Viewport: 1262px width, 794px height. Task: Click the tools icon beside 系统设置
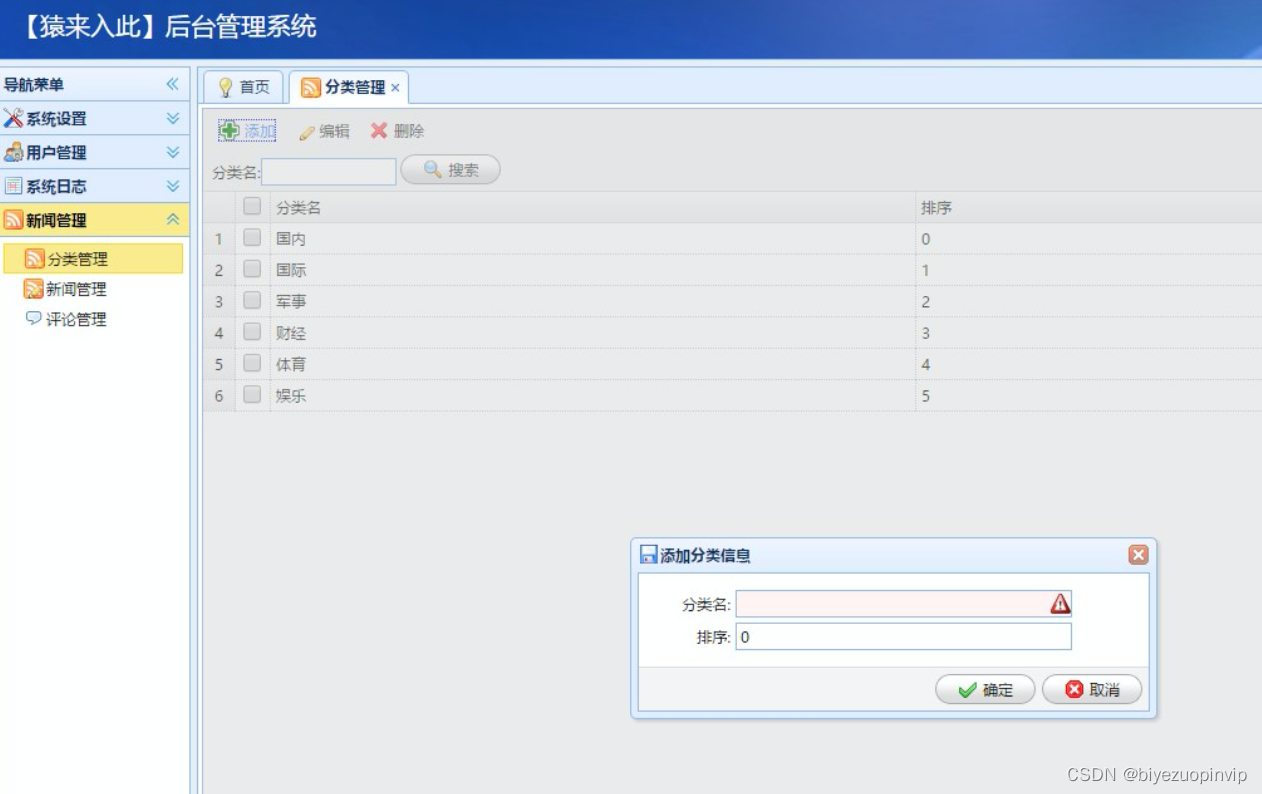[x=14, y=118]
